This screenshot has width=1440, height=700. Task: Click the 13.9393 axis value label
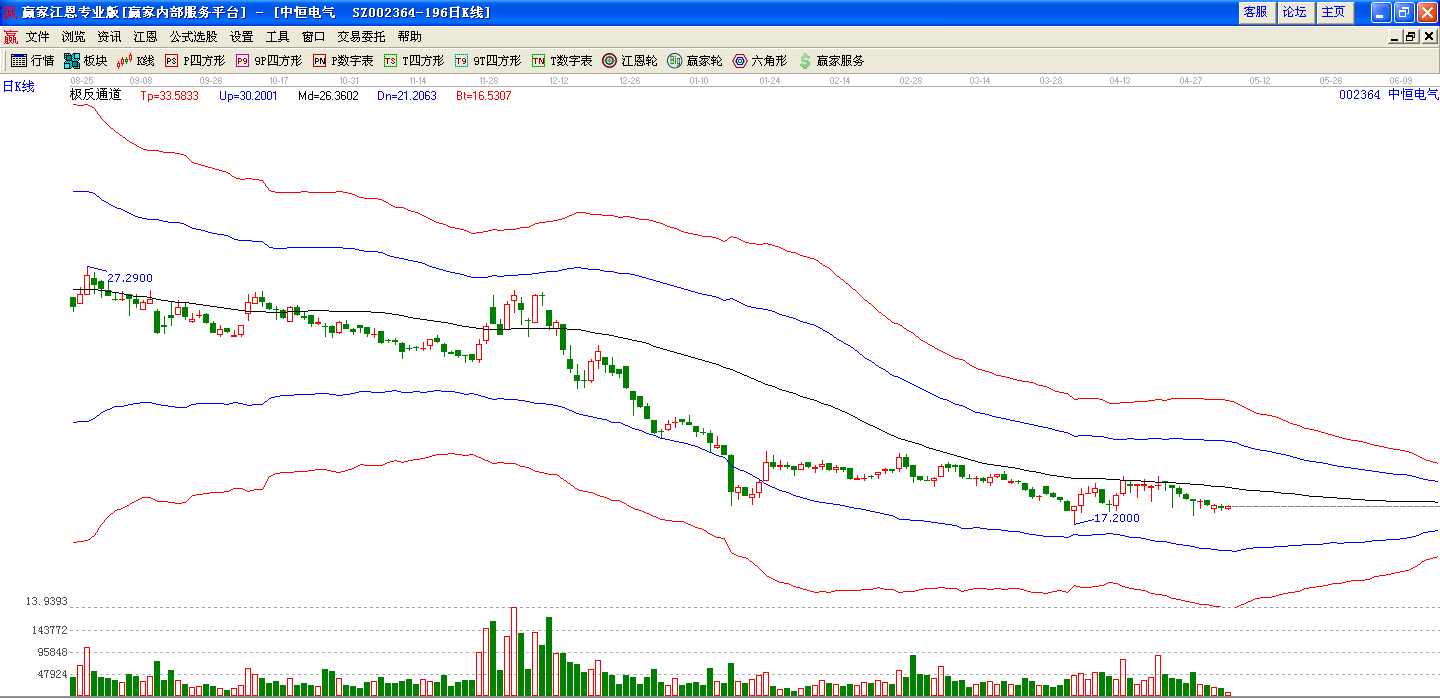(x=46, y=601)
